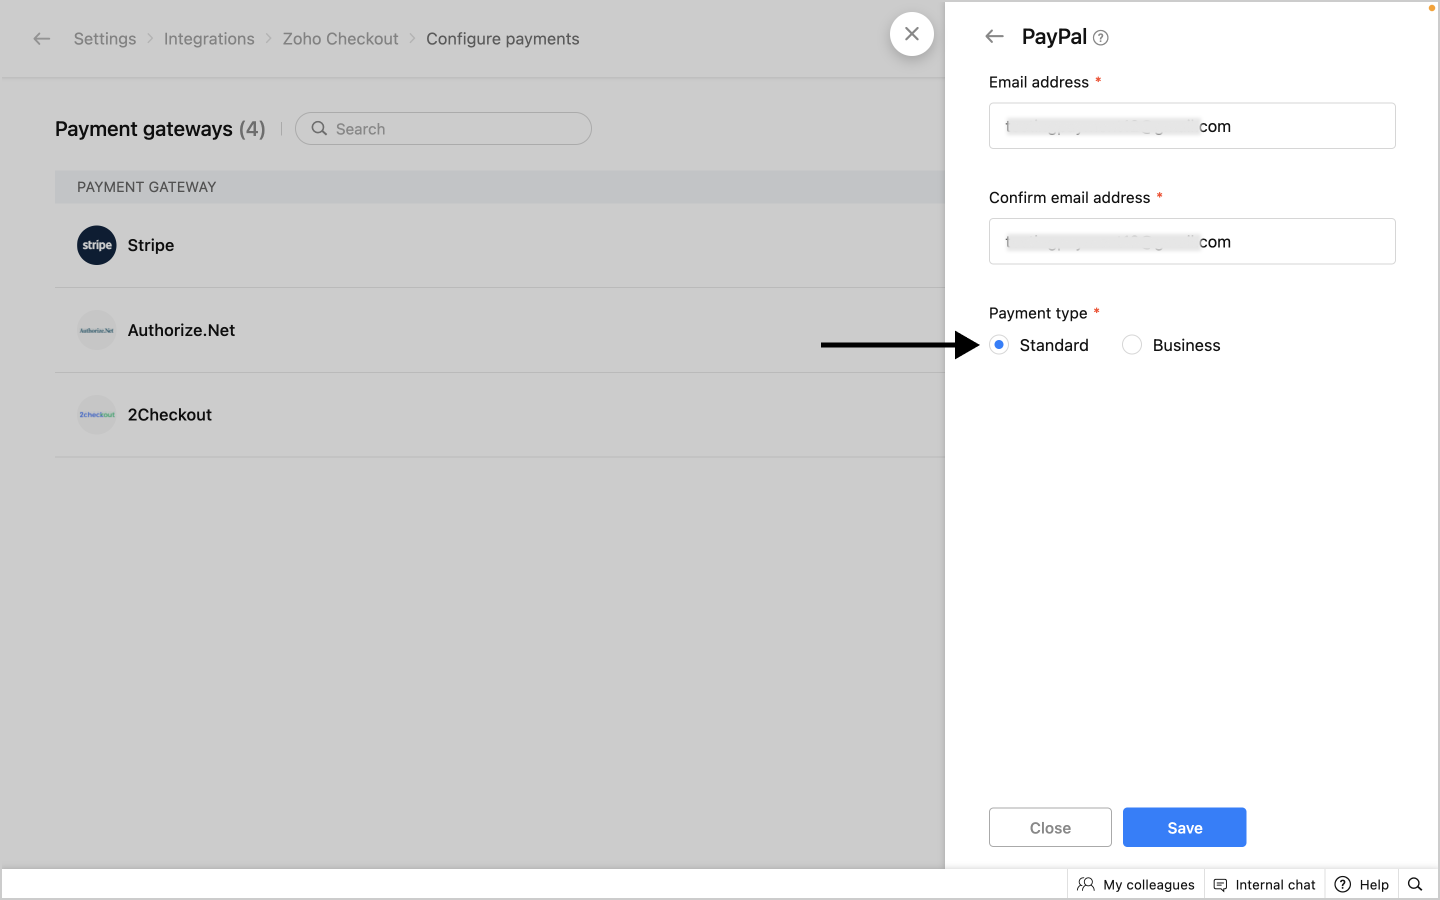Screen dimensions: 1440x900
Task: Open Internal chat
Action: pyautogui.click(x=1264, y=884)
